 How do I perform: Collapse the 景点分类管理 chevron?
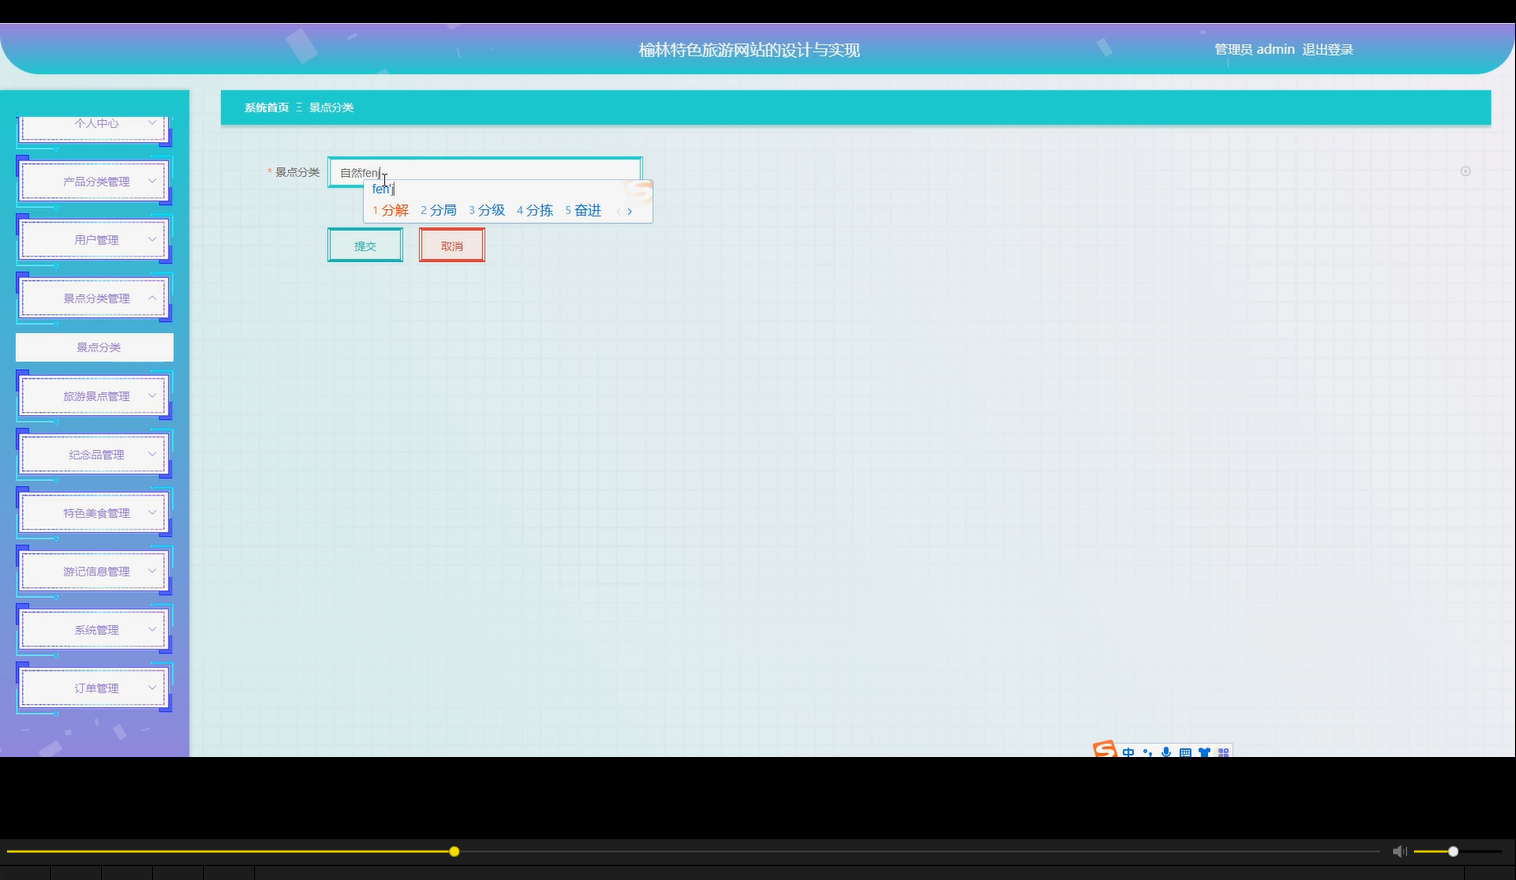pyautogui.click(x=152, y=298)
